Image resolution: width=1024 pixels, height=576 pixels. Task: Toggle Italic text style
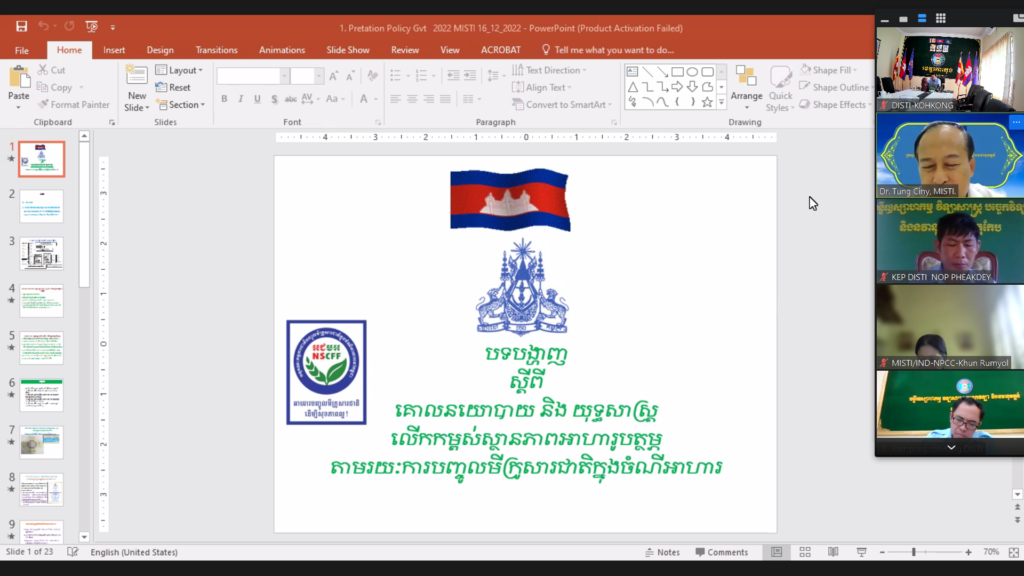(240, 99)
